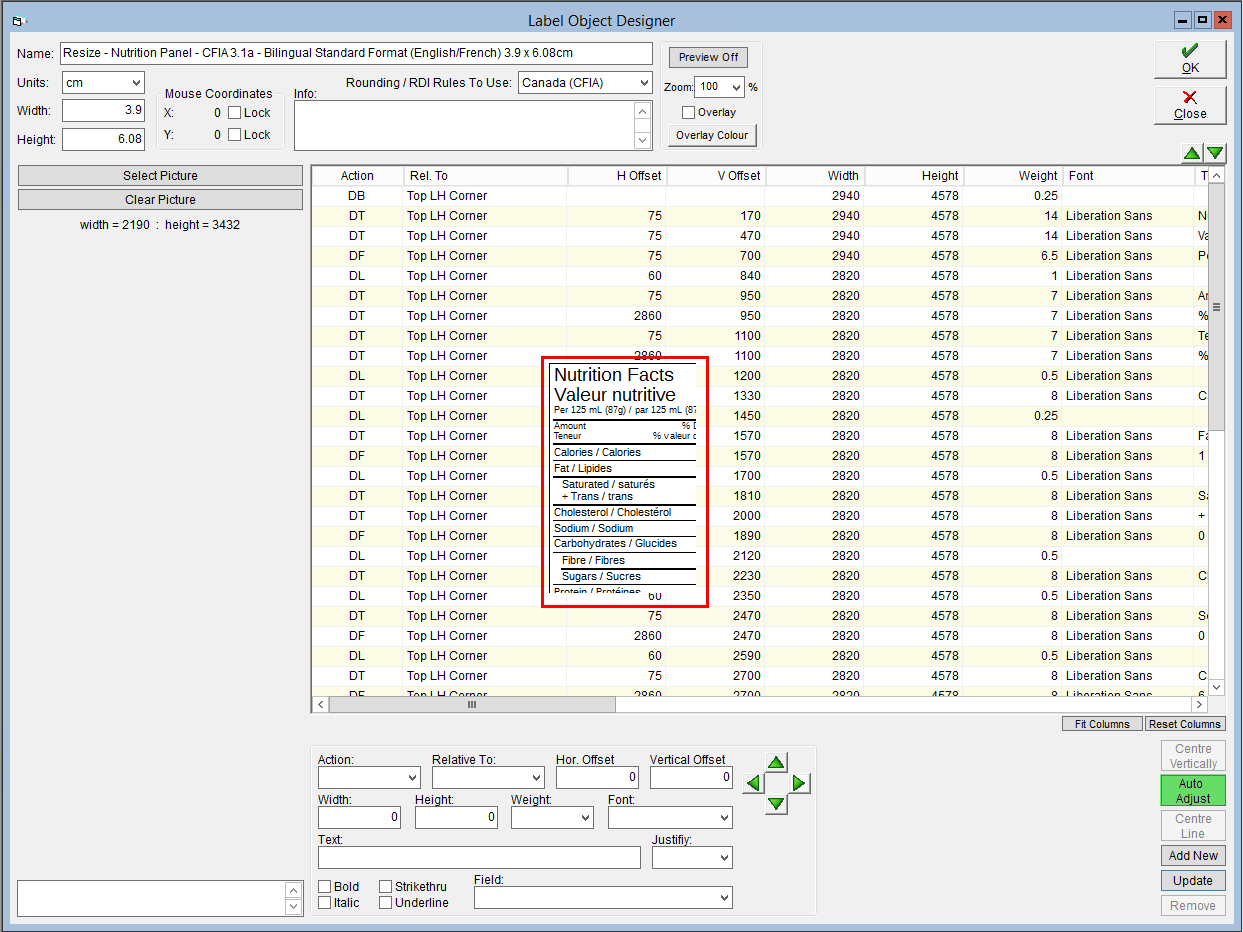Screen dimensions: 1243x932
Task: Click the table's horizontal scrollbar thumb
Action: 472,705
